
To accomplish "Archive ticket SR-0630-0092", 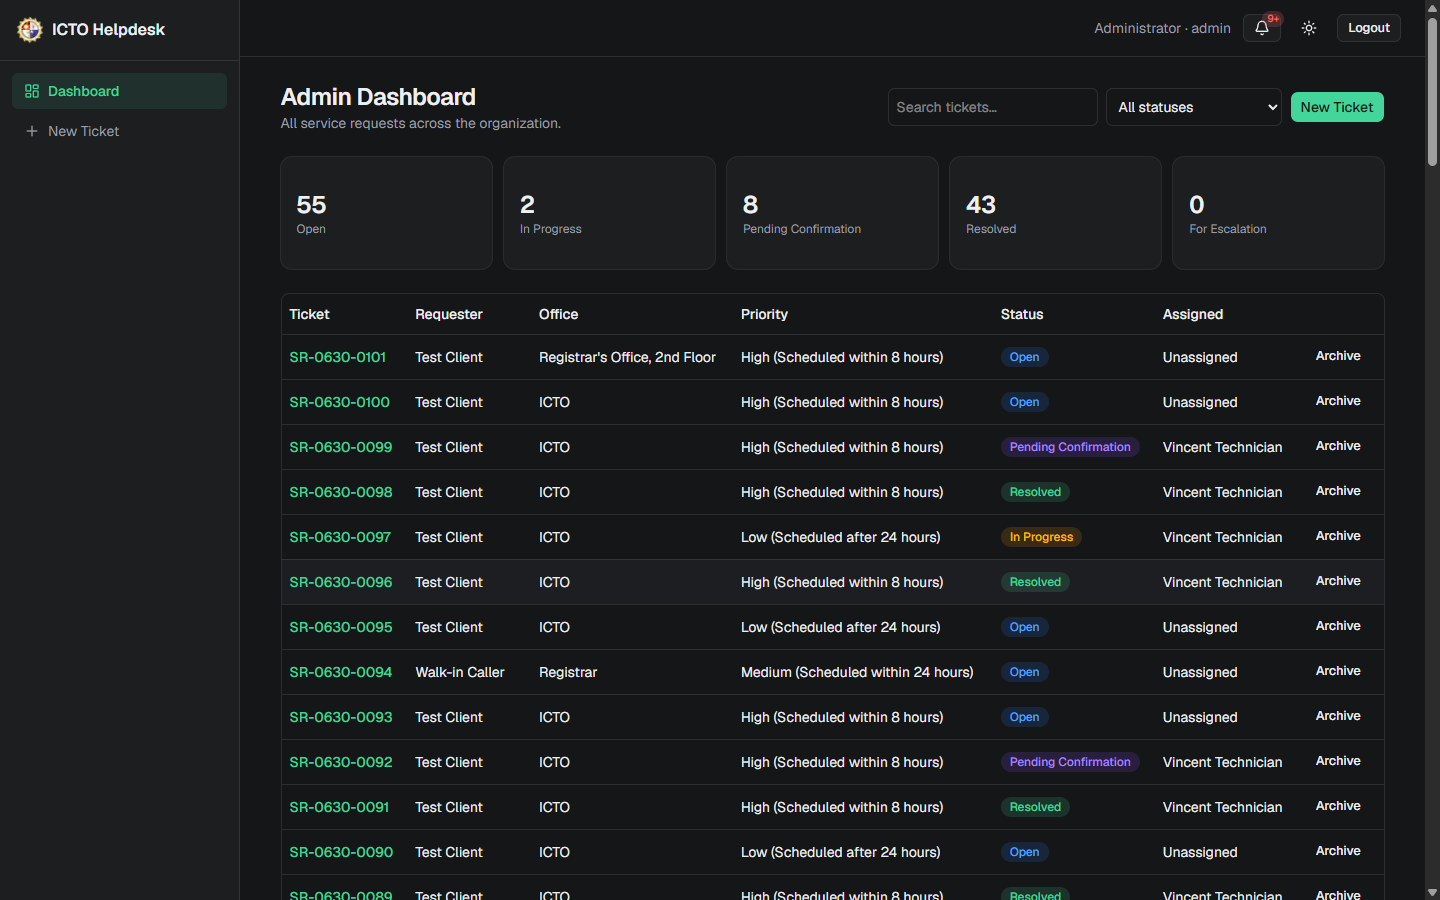I will coord(1338,761).
